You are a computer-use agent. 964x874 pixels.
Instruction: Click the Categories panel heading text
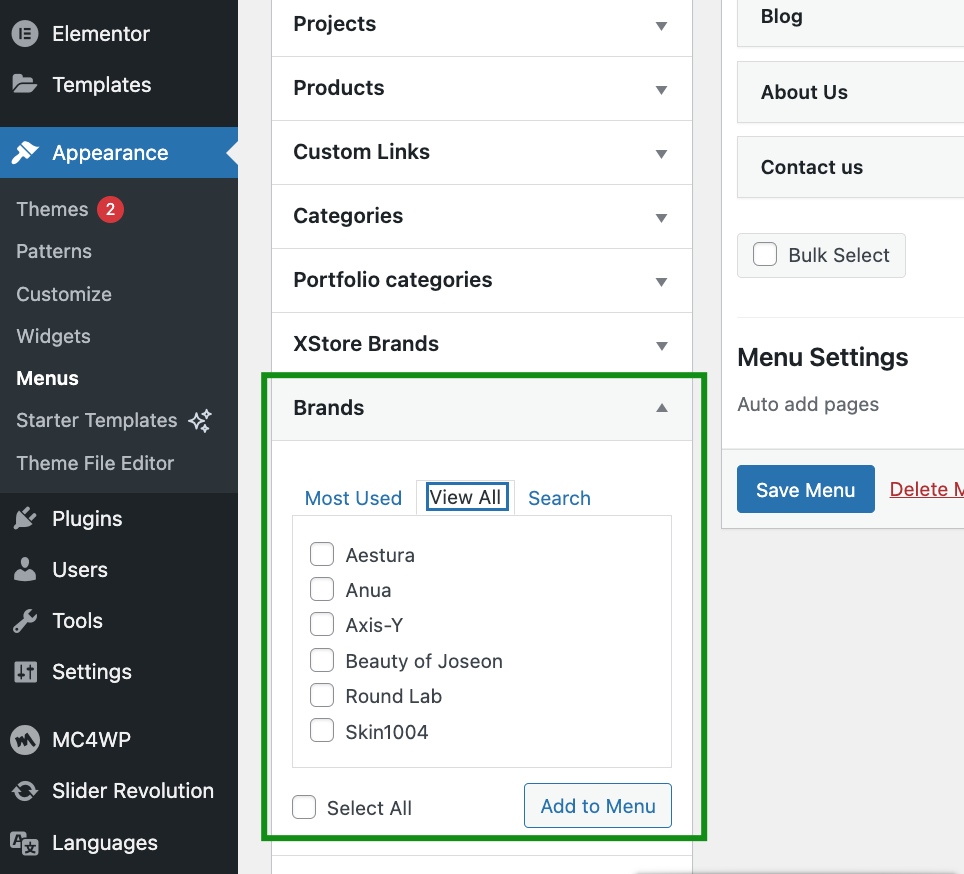(x=349, y=216)
